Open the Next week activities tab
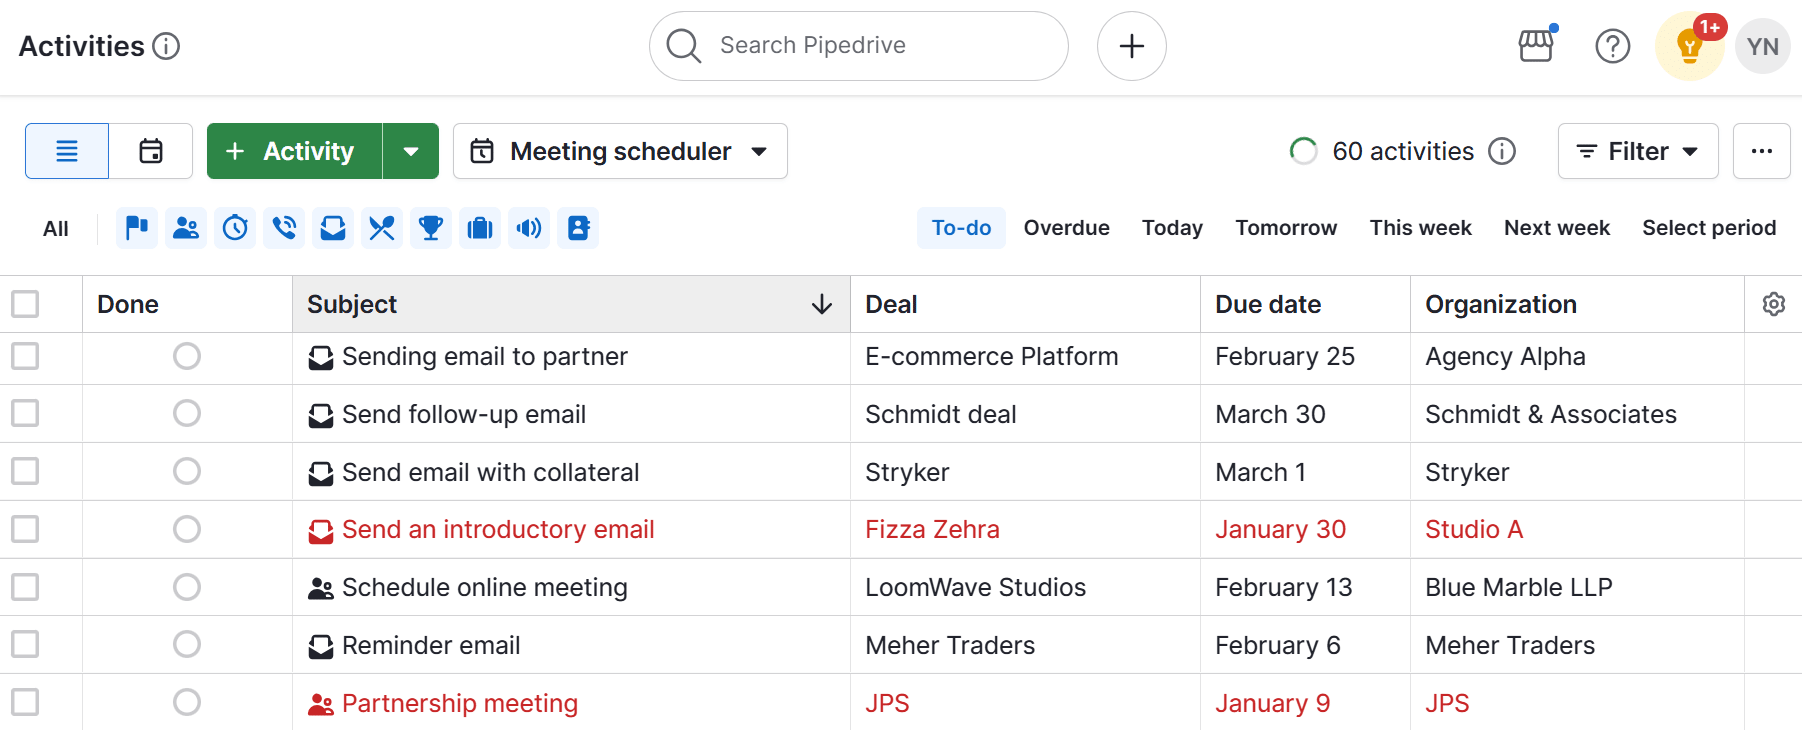 (x=1556, y=227)
